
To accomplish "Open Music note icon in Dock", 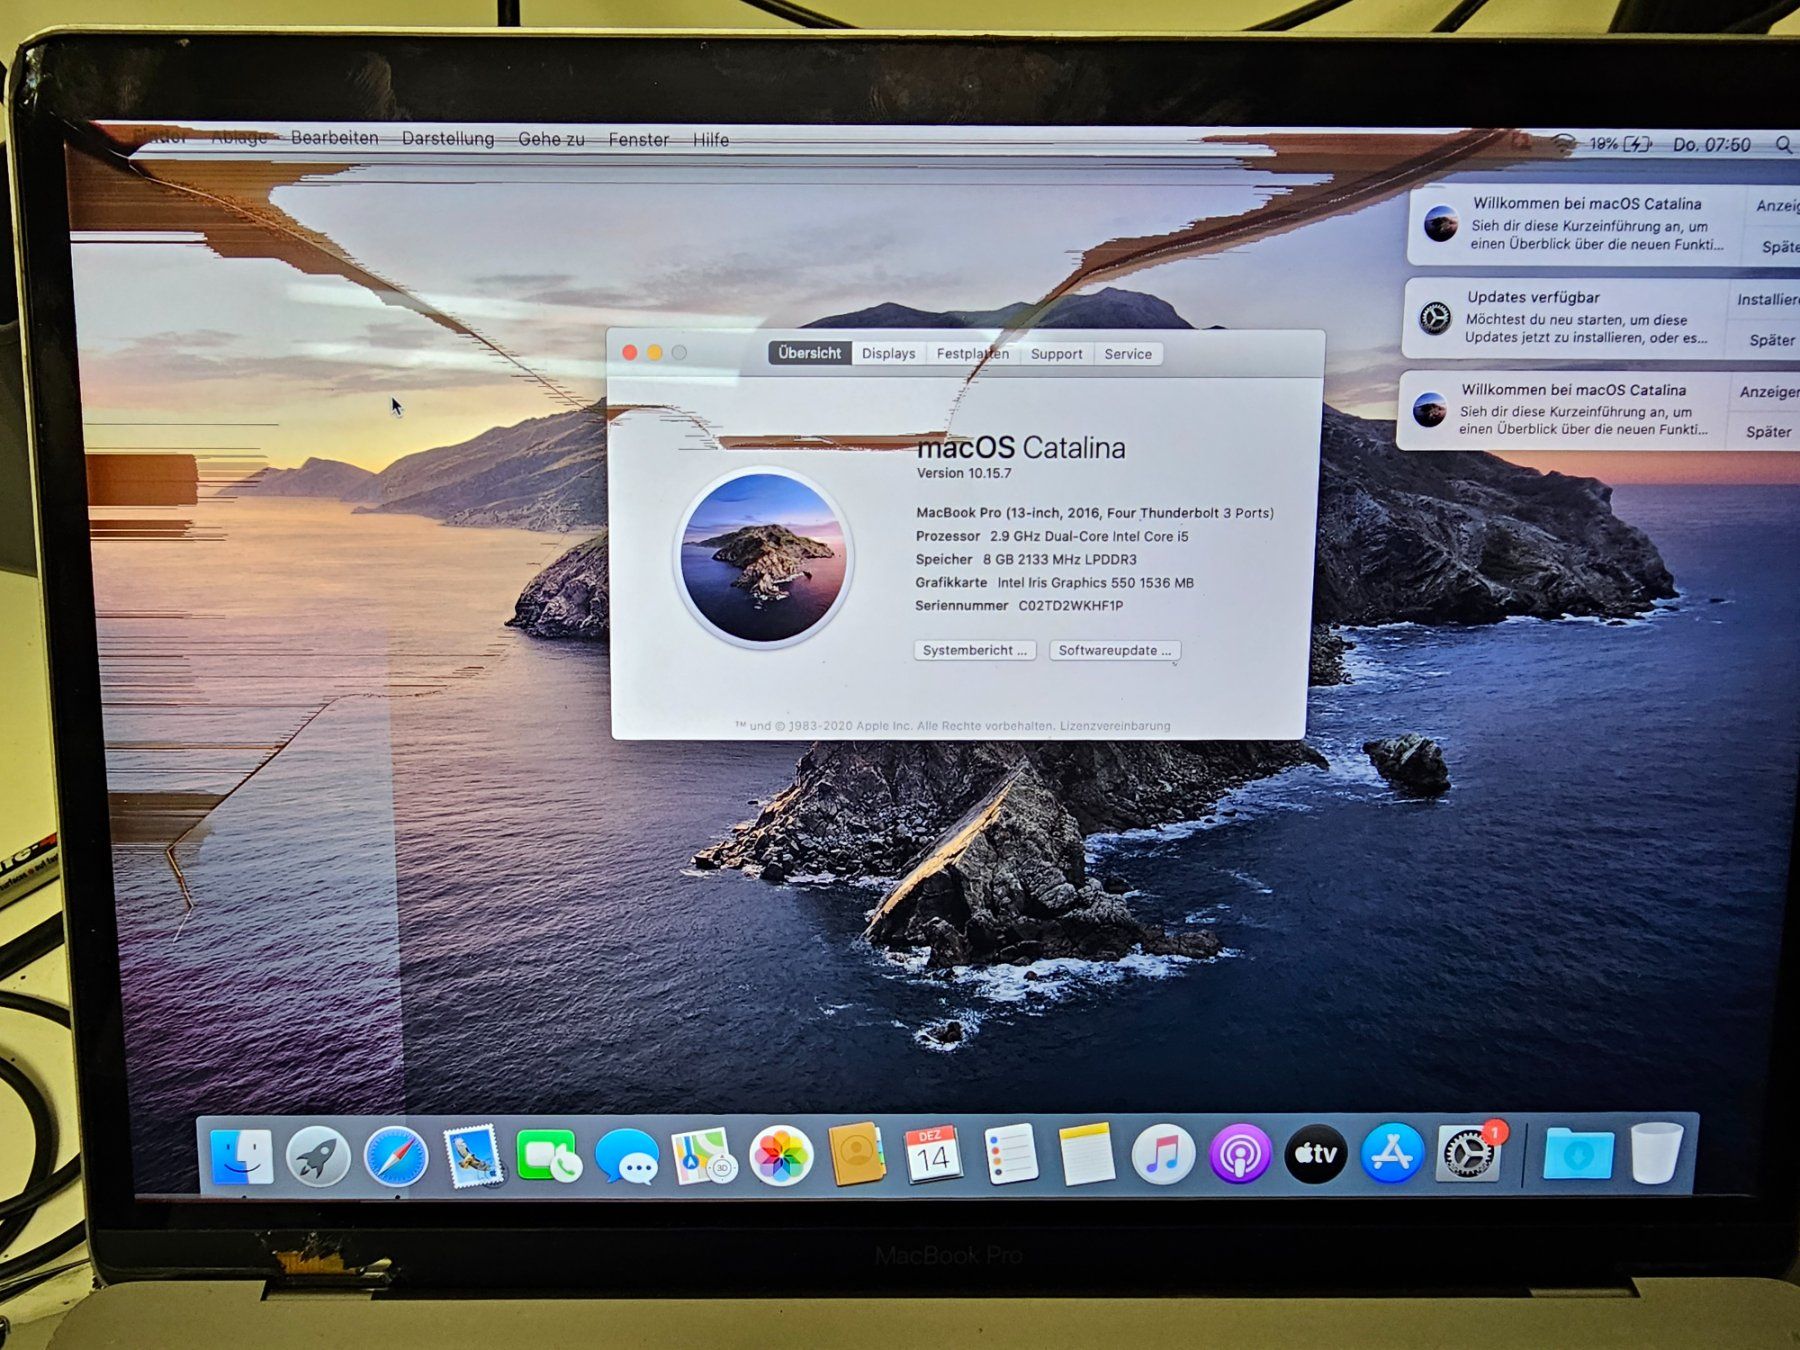I will click(x=1163, y=1154).
